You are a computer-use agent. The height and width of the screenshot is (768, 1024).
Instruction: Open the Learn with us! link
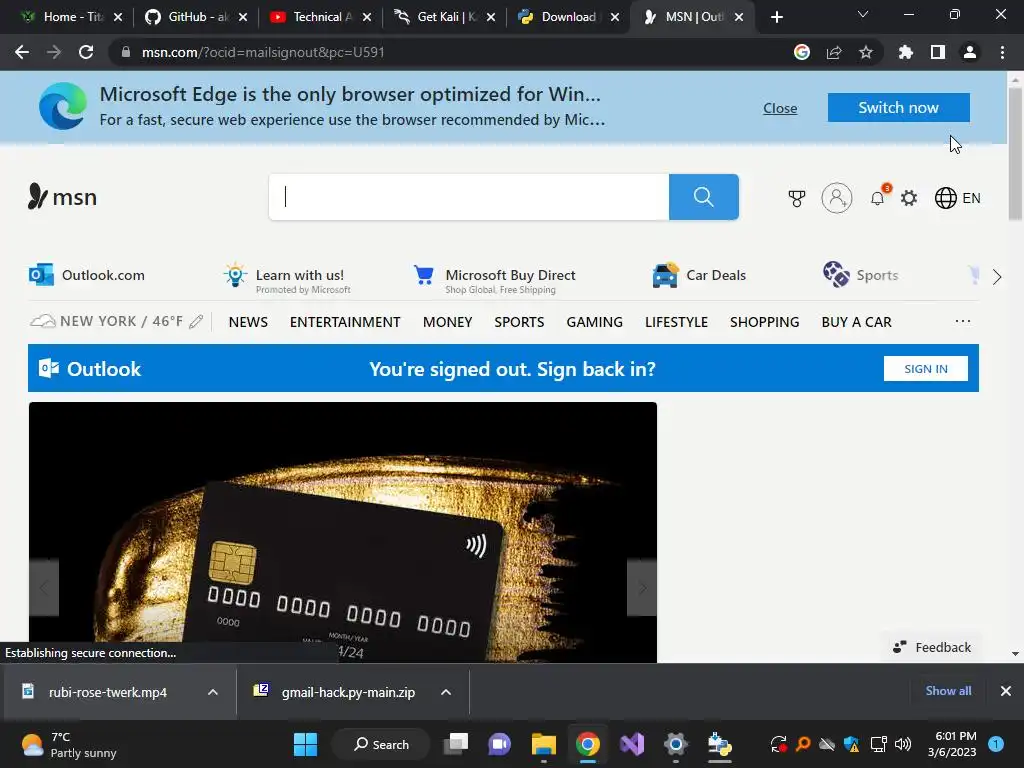(x=287, y=279)
